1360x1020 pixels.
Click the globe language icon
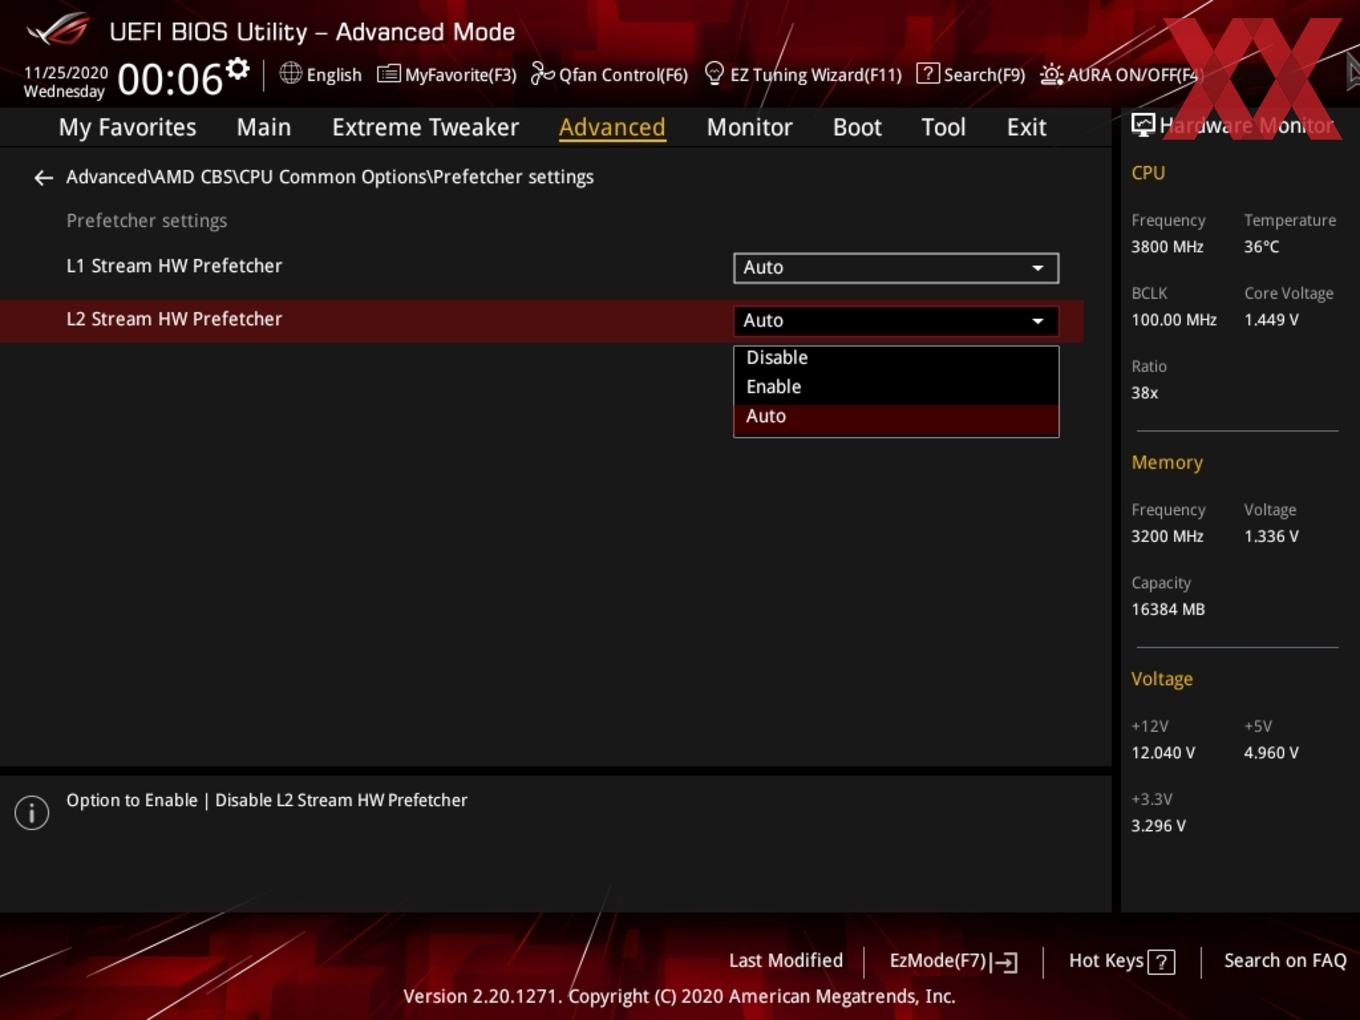[x=290, y=73]
